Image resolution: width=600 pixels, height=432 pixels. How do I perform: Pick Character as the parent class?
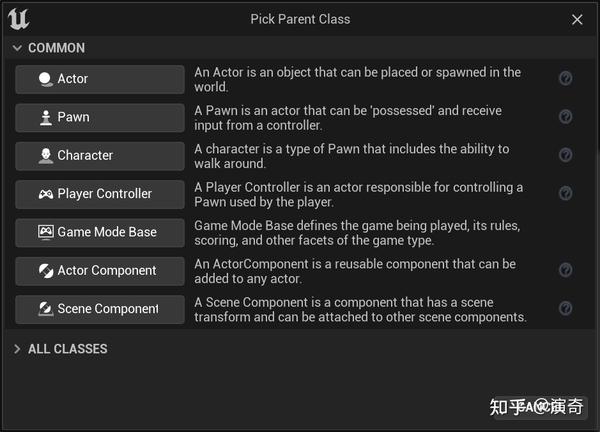(100, 155)
